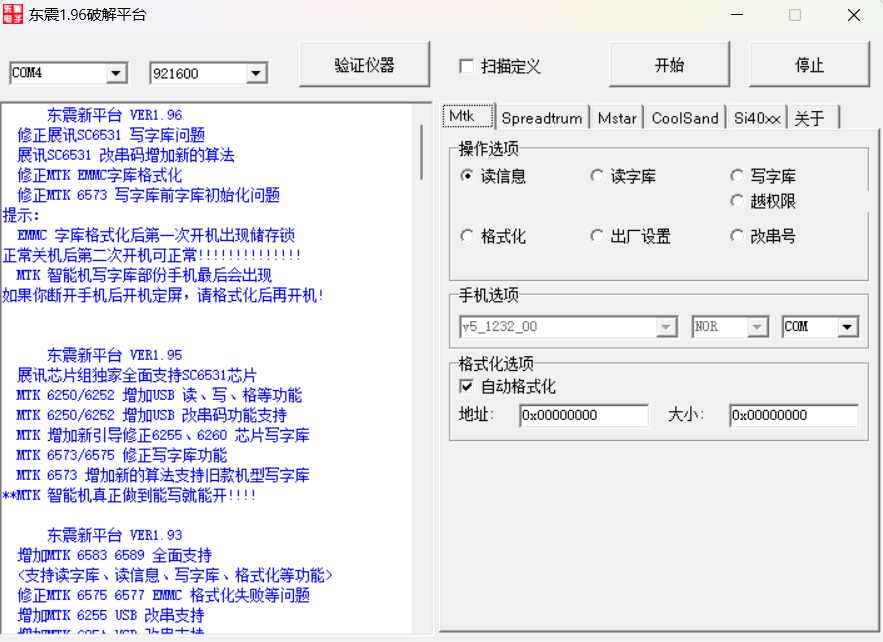Click log line 增加MTK 6255 USB 改串支持
Image resolution: width=883 pixels, height=642 pixels.
(111, 615)
